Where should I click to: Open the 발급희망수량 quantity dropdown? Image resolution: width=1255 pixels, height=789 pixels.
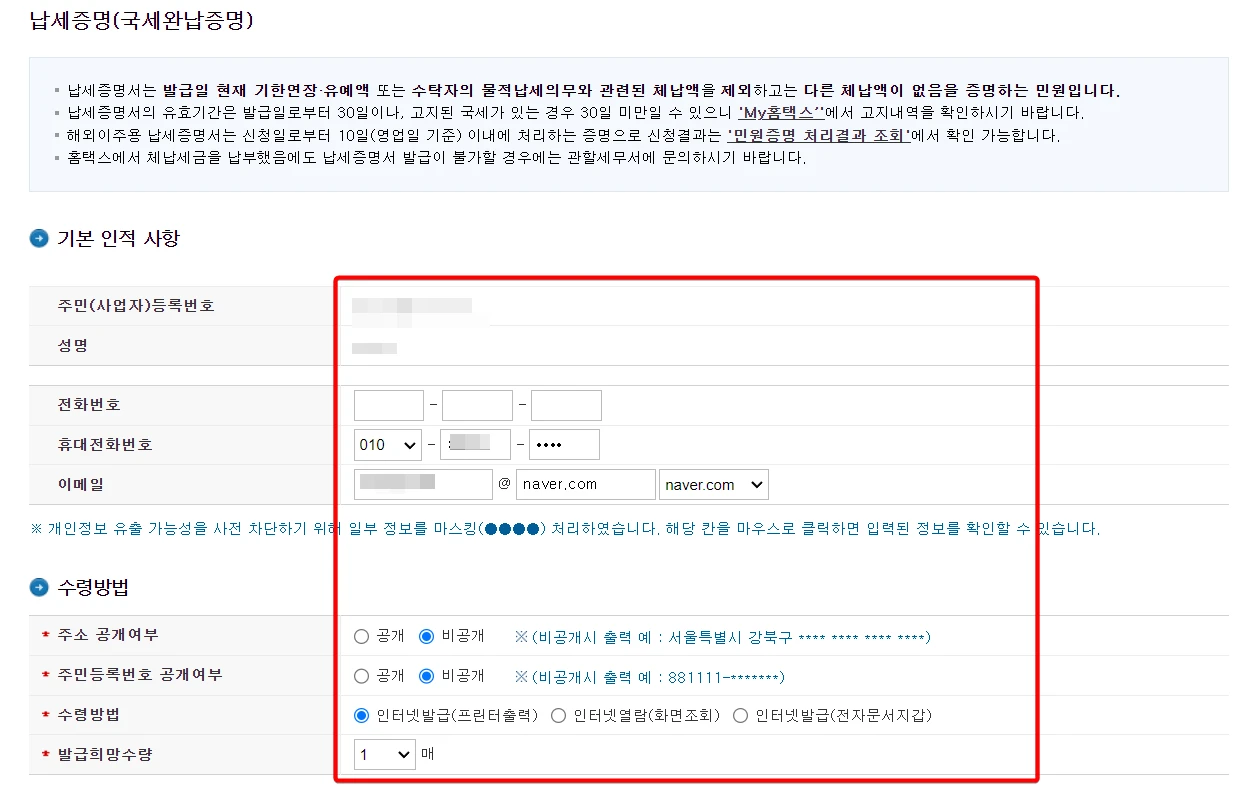point(384,755)
